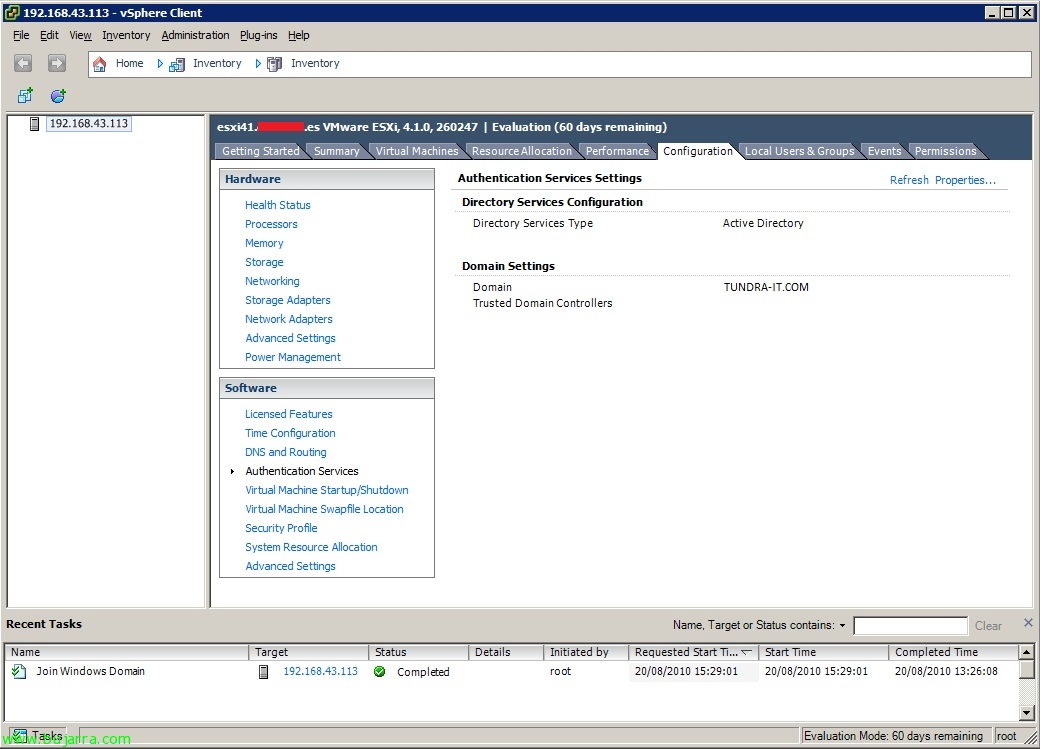
Task: Open the Inventory menu
Action: (126, 35)
